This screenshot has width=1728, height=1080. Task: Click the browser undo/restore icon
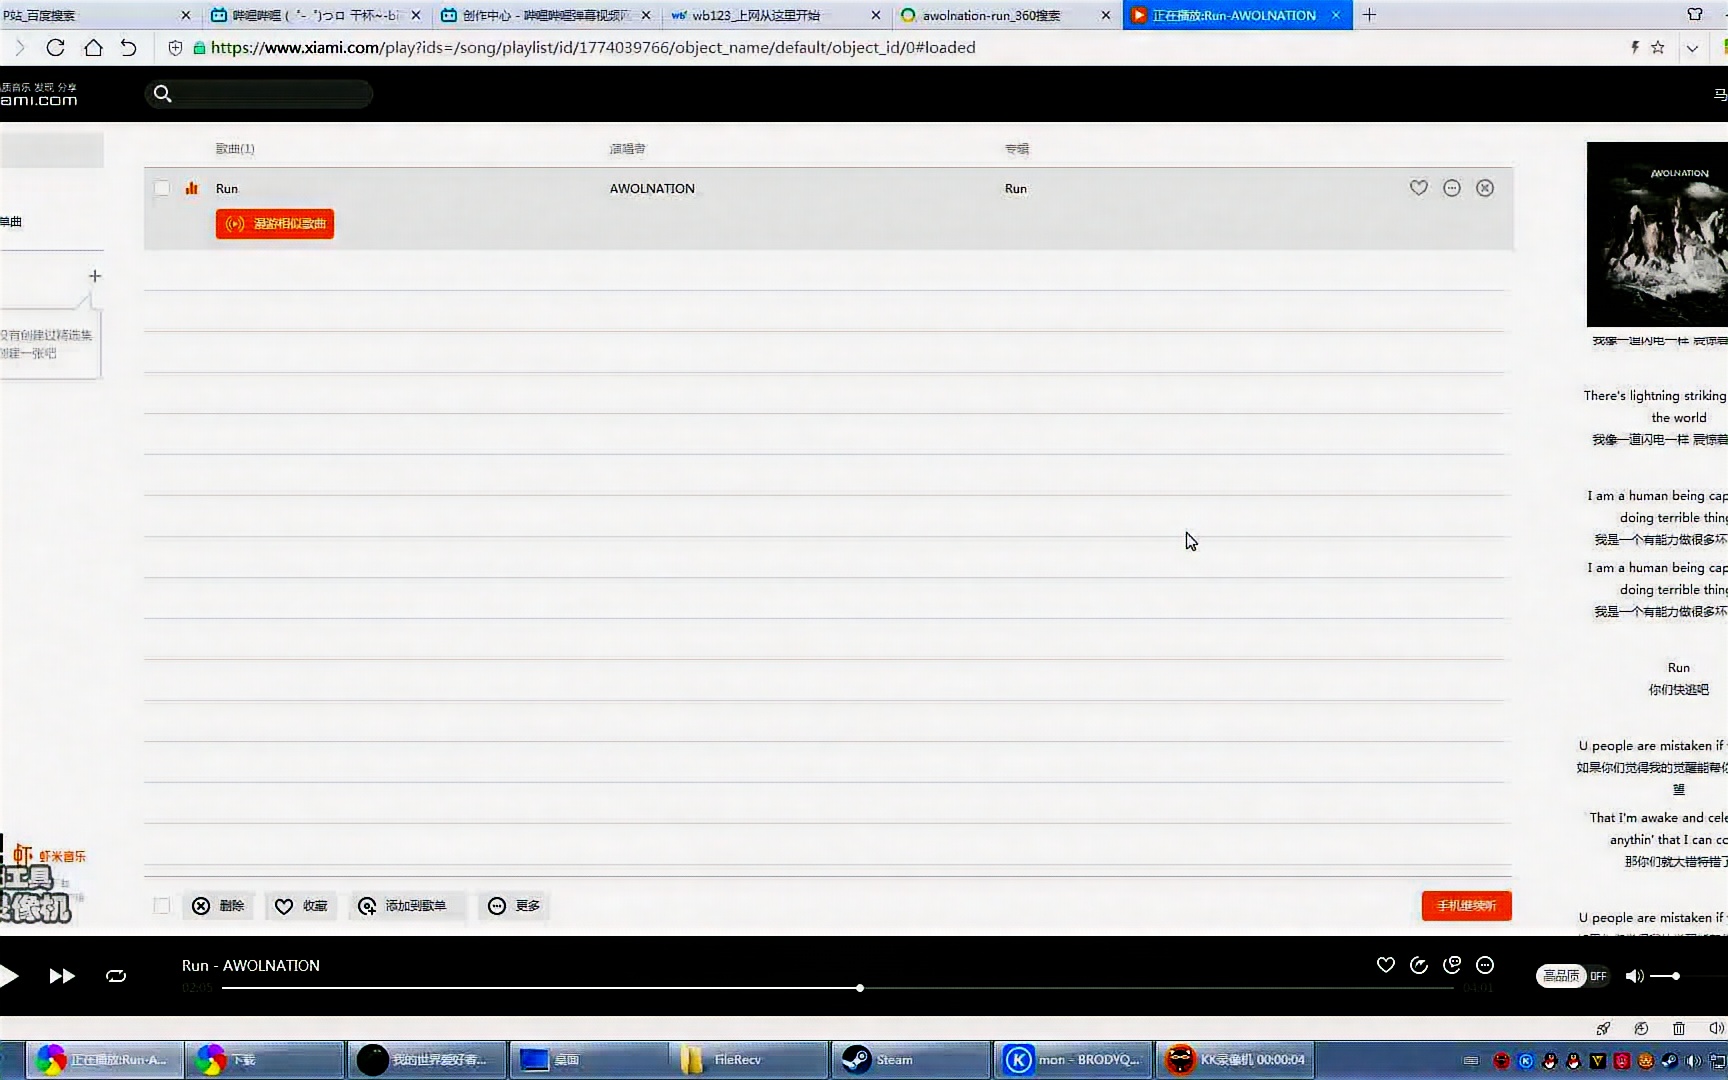[129, 47]
